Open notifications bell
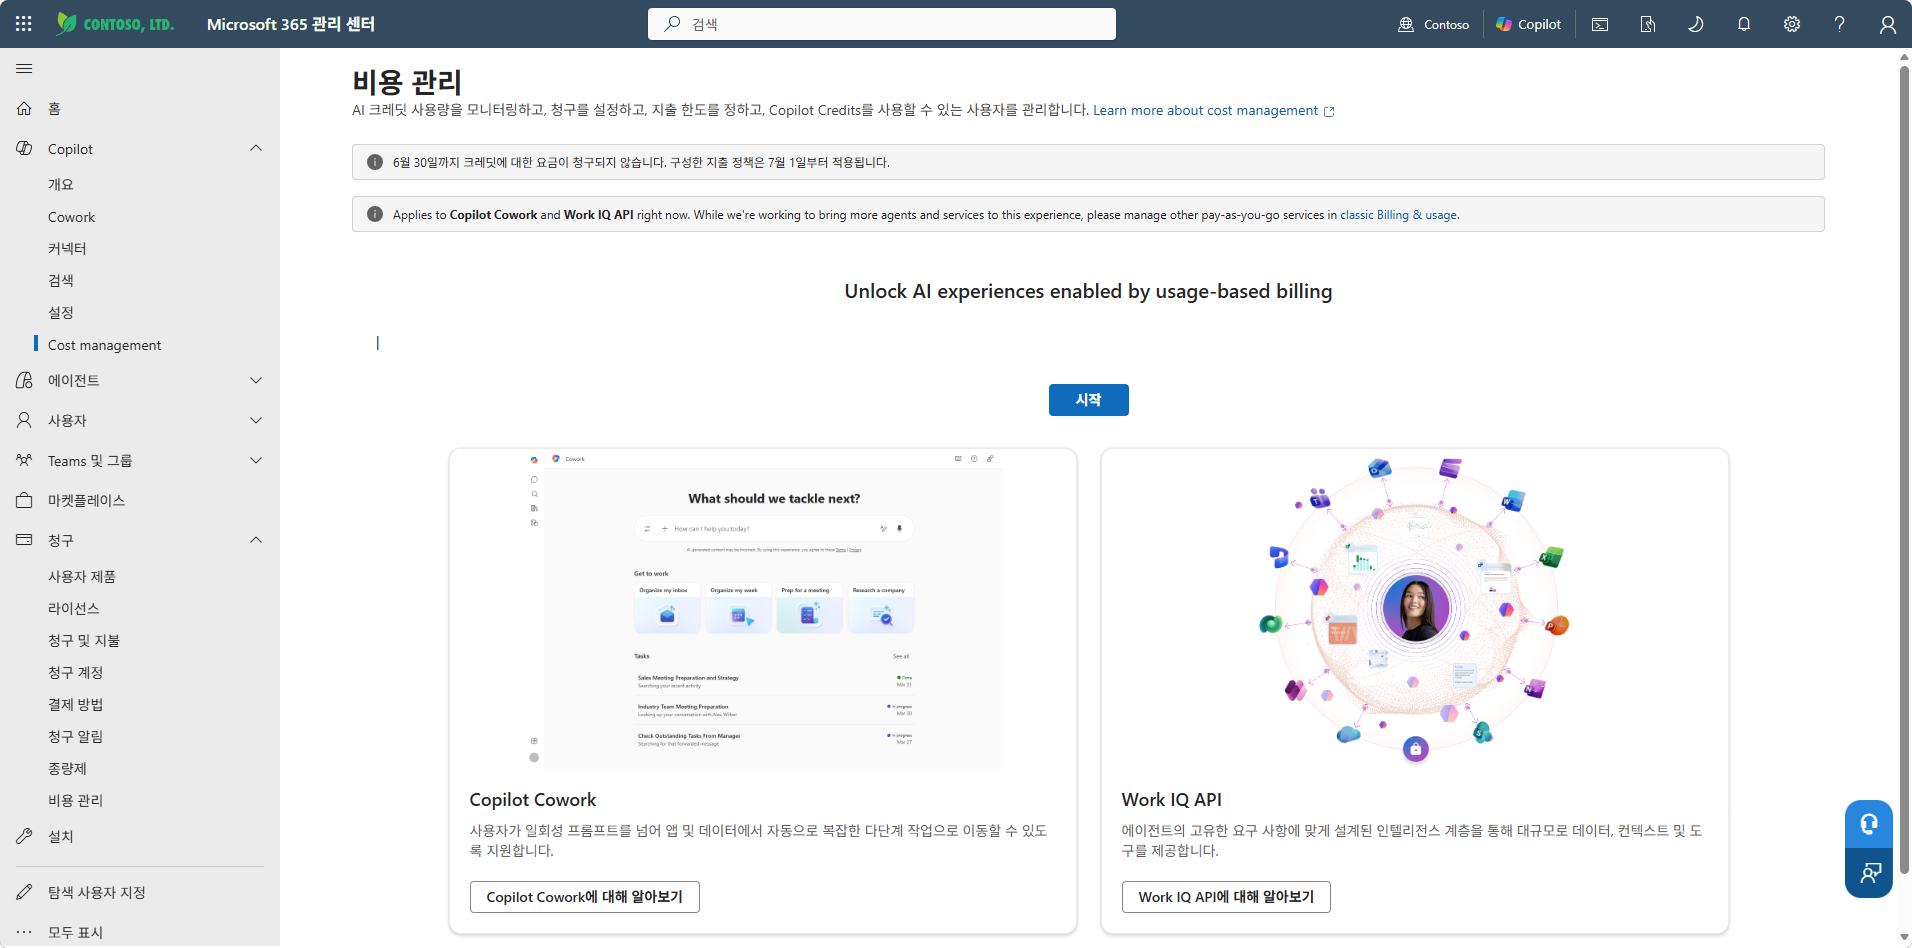This screenshot has height=948, width=1912. click(1744, 24)
